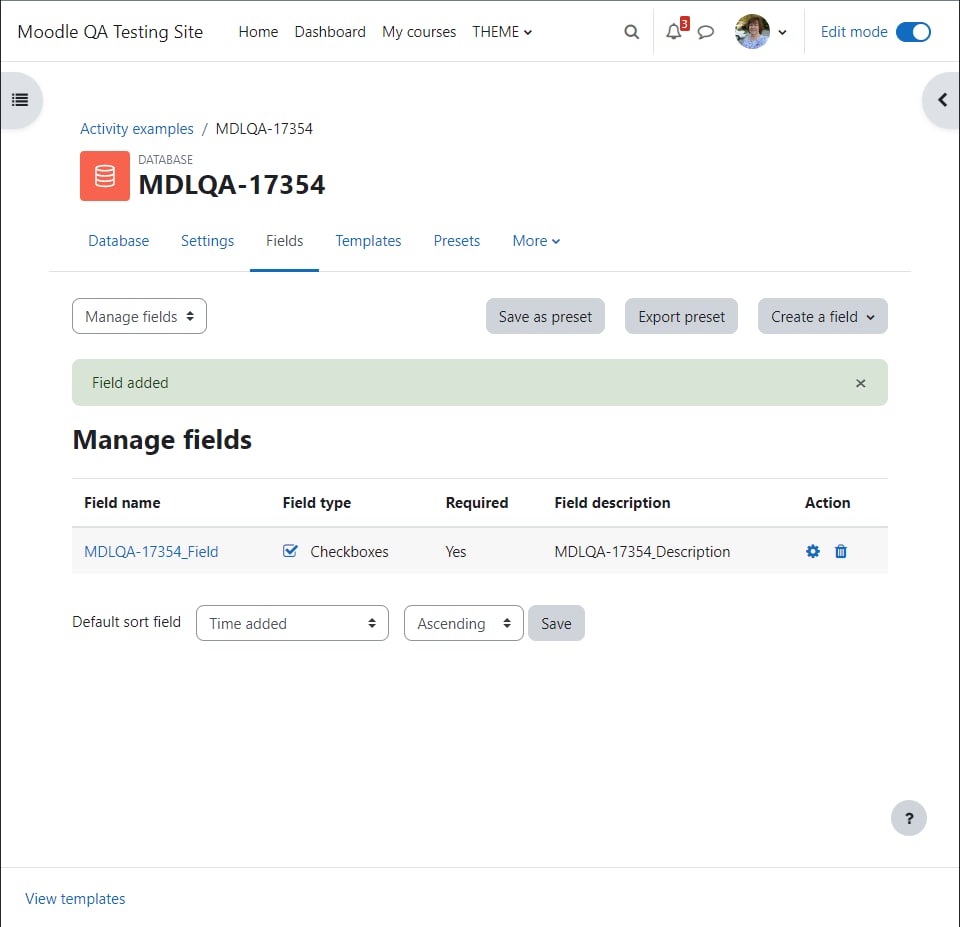Open Activity examples breadcrumb link

click(x=137, y=129)
